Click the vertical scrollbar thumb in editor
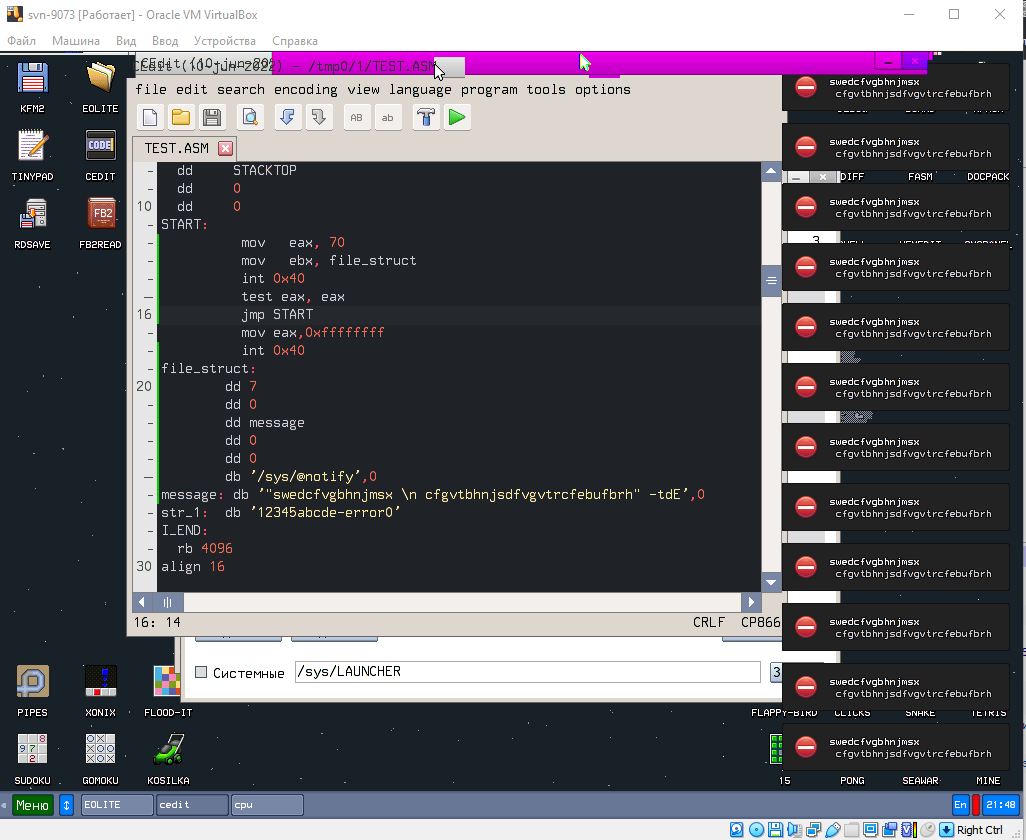The height and width of the screenshot is (840, 1026). point(771,281)
